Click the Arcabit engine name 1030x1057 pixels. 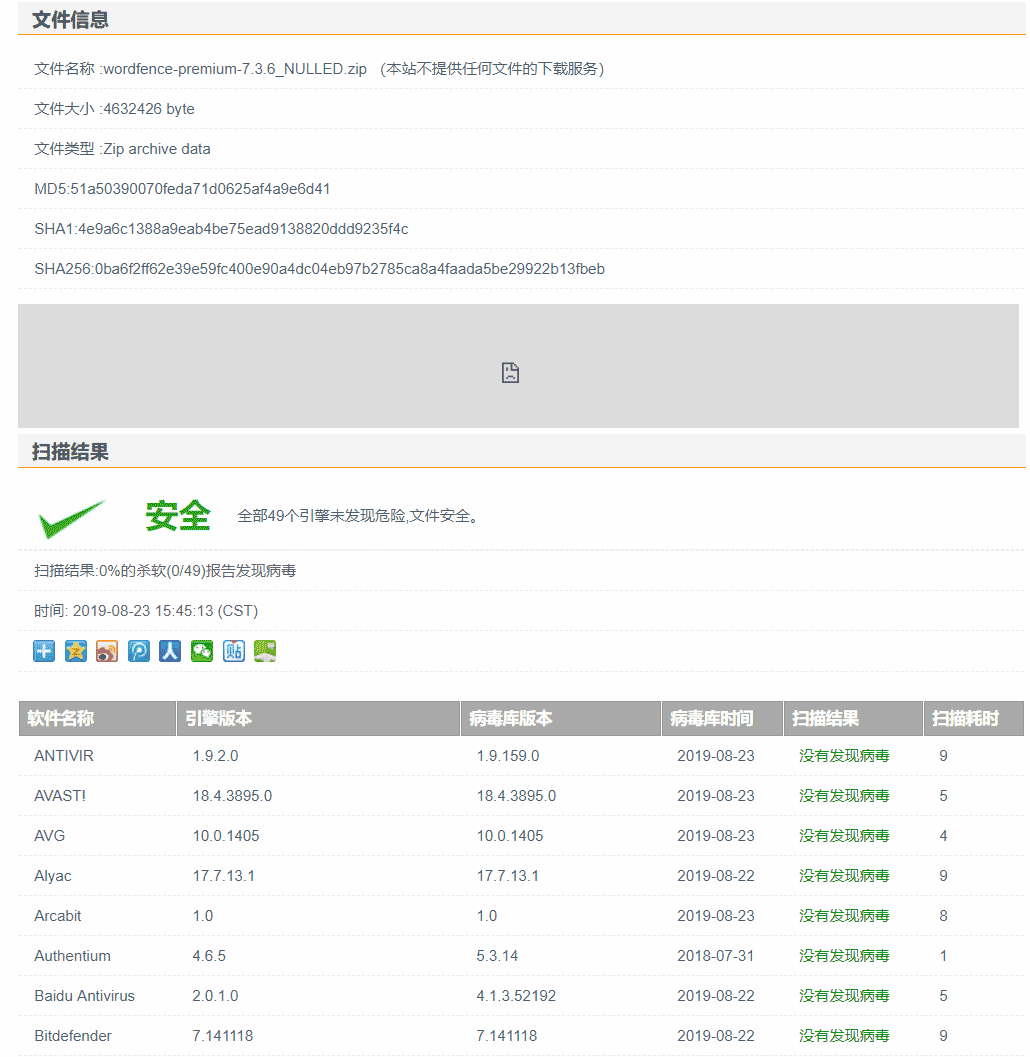(x=58, y=916)
